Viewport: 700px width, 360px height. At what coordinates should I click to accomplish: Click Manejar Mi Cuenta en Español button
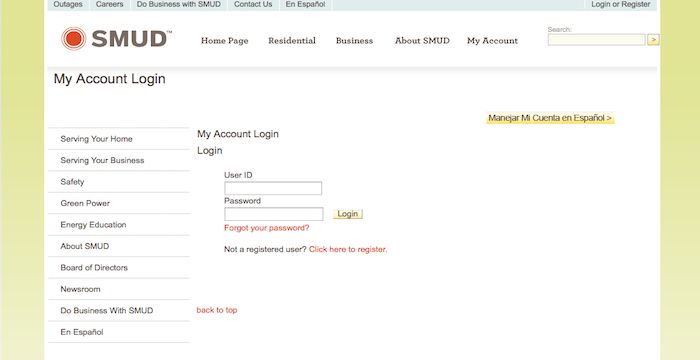click(550, 118)
